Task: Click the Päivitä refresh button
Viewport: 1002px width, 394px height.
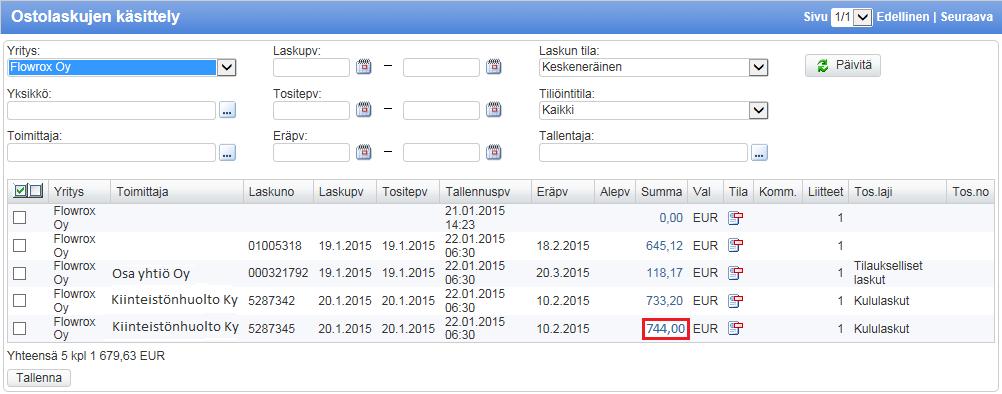Action: [843, 65]
